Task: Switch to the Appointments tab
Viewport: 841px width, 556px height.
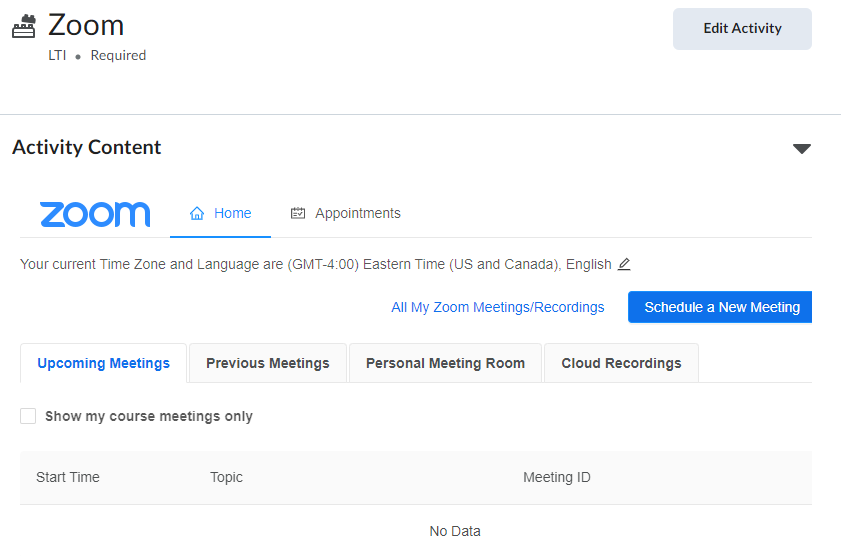Action: point(345,213)
